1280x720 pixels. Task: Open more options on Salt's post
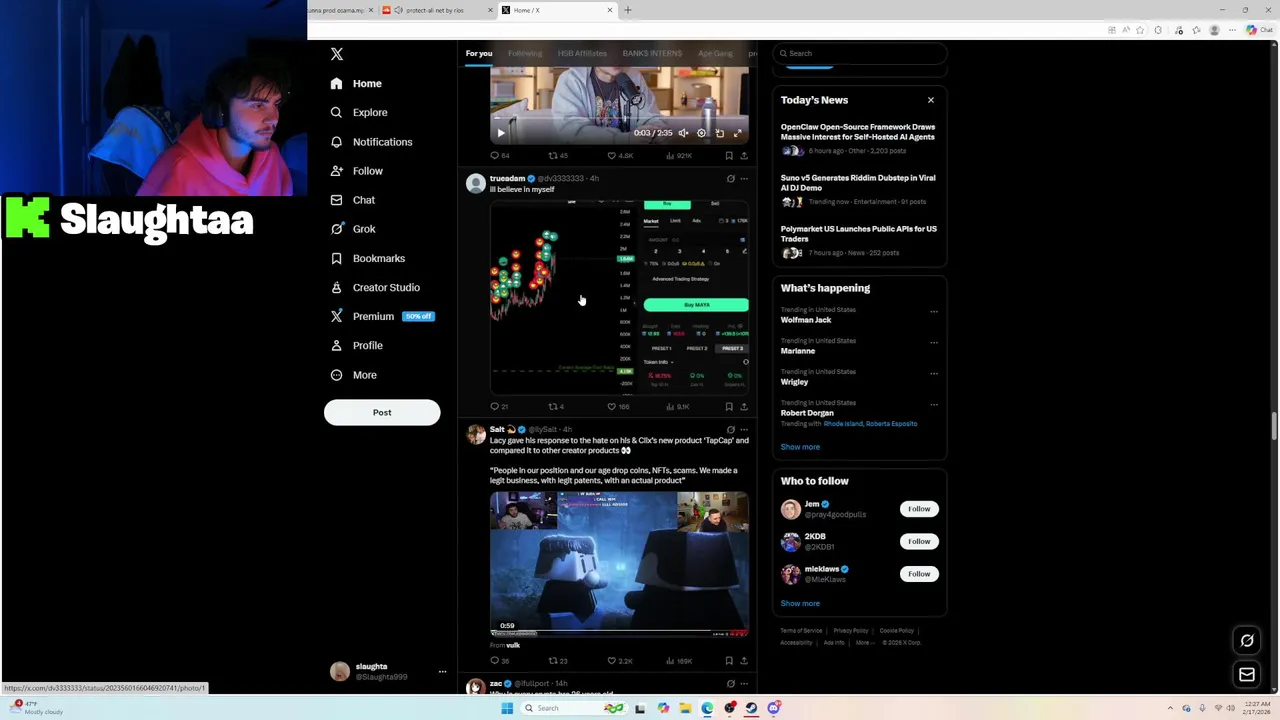(x=743, y=430)
